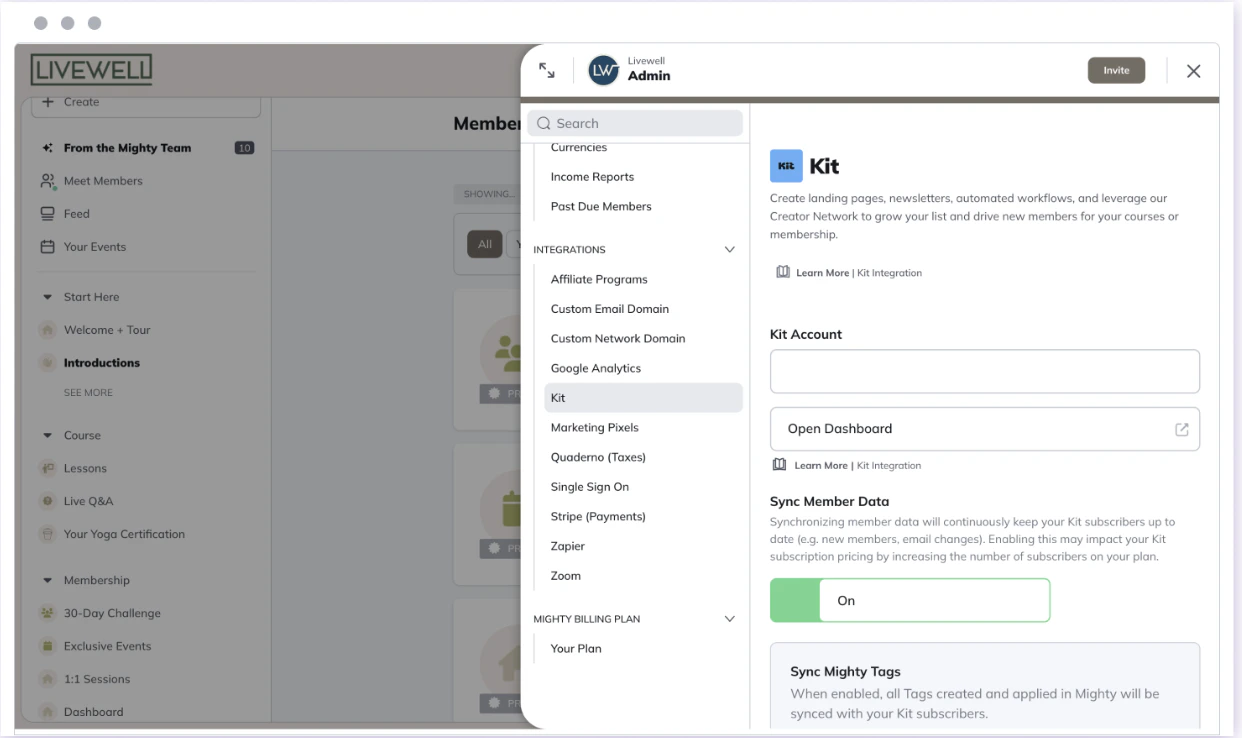Open Zapier integration

click(568, 546)
